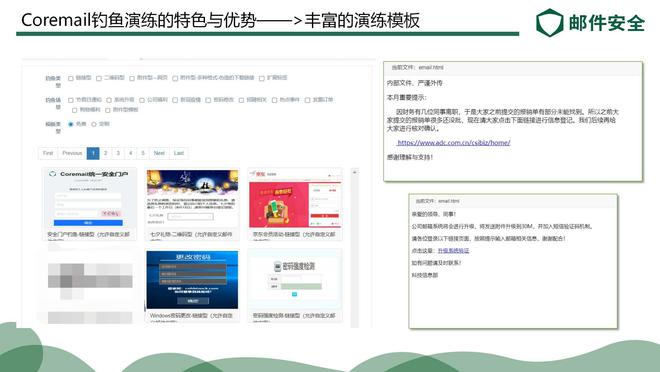
Task: Check the 公司福利 scenario checkbox
Action: pyautogui.click(x=142, y=100)
